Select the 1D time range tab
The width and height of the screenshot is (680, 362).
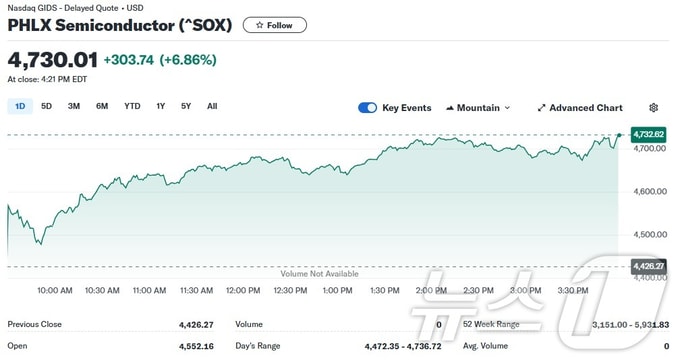(20, 106)
